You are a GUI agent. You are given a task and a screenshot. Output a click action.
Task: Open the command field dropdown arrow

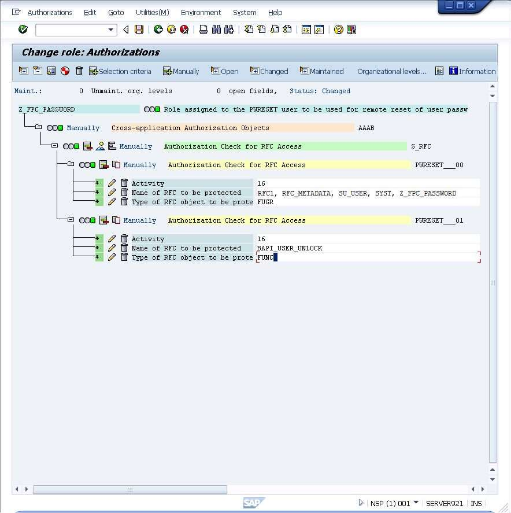pos(110,30)
